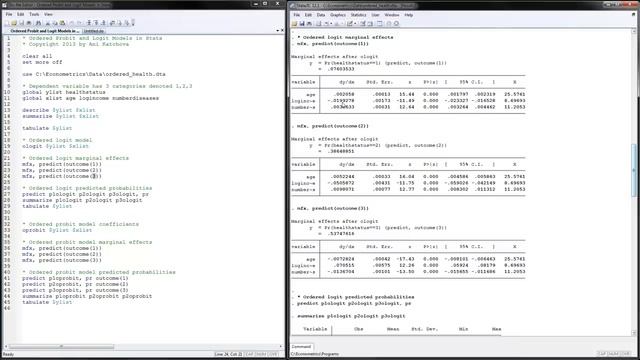Image resolution: width=640 pixels, height=360 pixels.
Task: Open File menu in Do-file Editor
Action: pyautogui.click(x=9, y=14)
